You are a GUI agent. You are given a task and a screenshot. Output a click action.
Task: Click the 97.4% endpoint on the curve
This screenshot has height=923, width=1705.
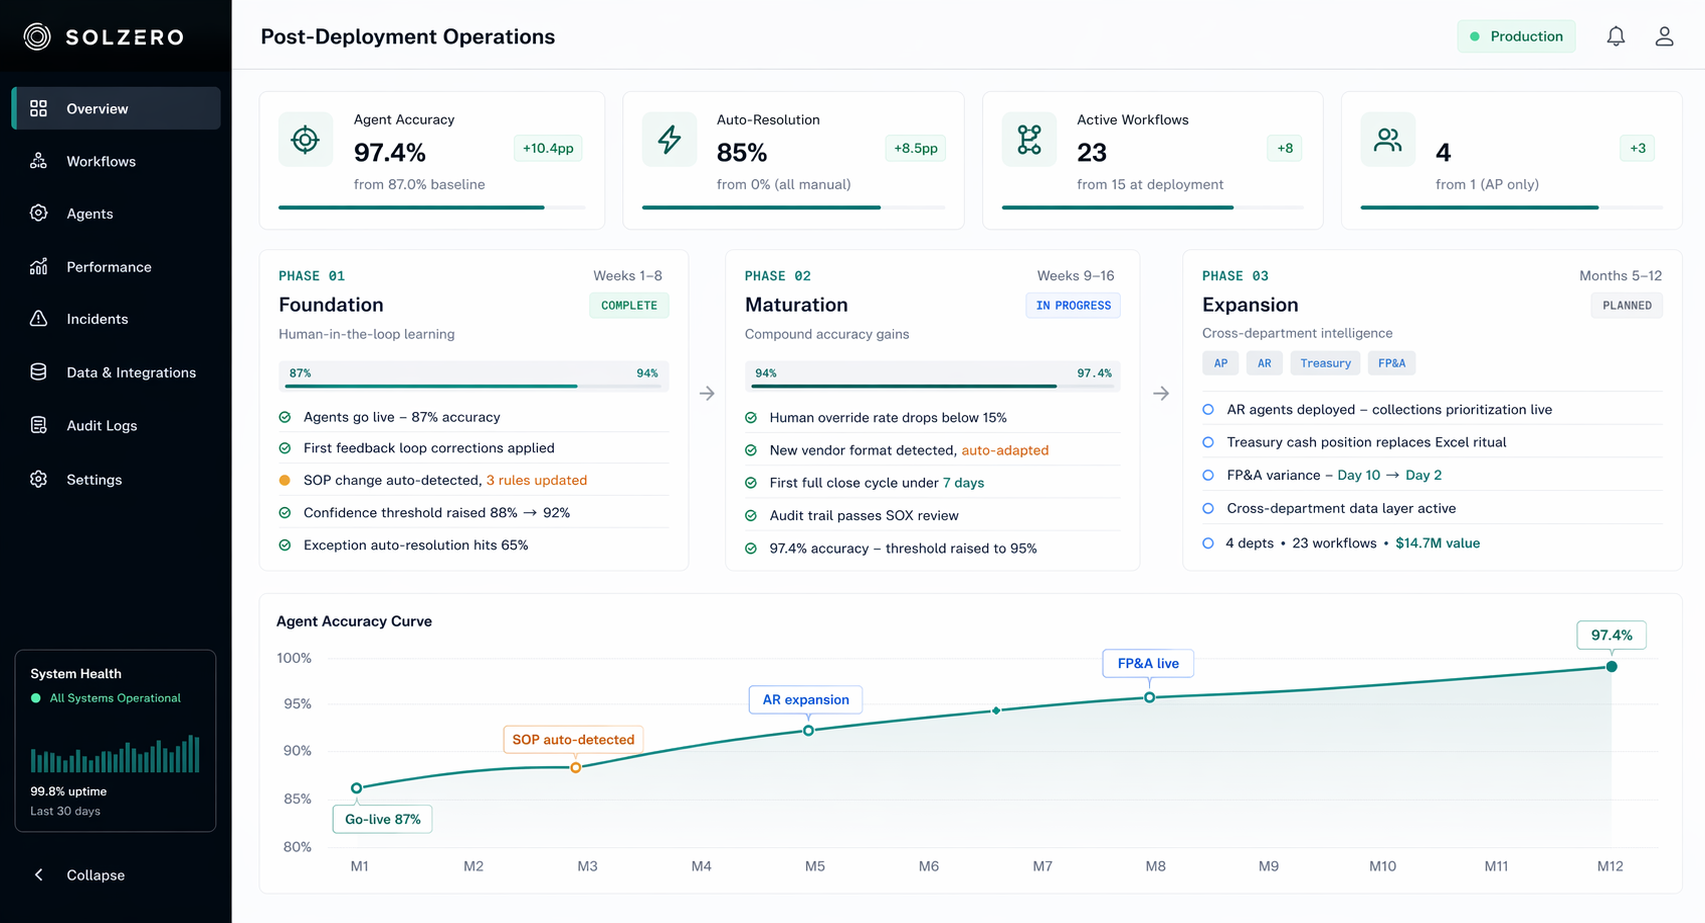1612,666
